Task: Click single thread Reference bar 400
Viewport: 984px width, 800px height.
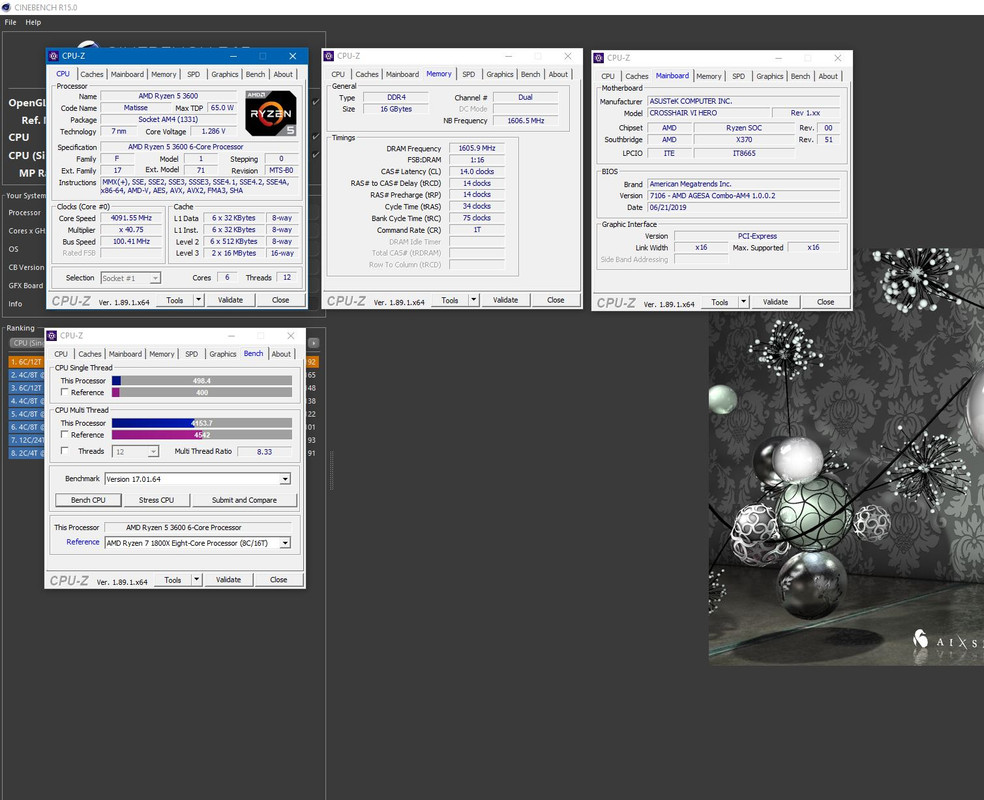Action: click(202, 392)
